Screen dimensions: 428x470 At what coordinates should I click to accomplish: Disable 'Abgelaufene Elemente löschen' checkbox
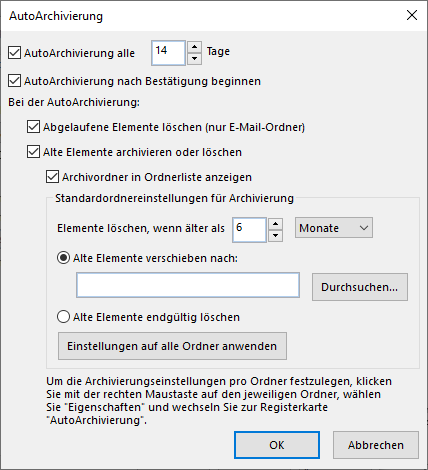click(x=33, y=127)
